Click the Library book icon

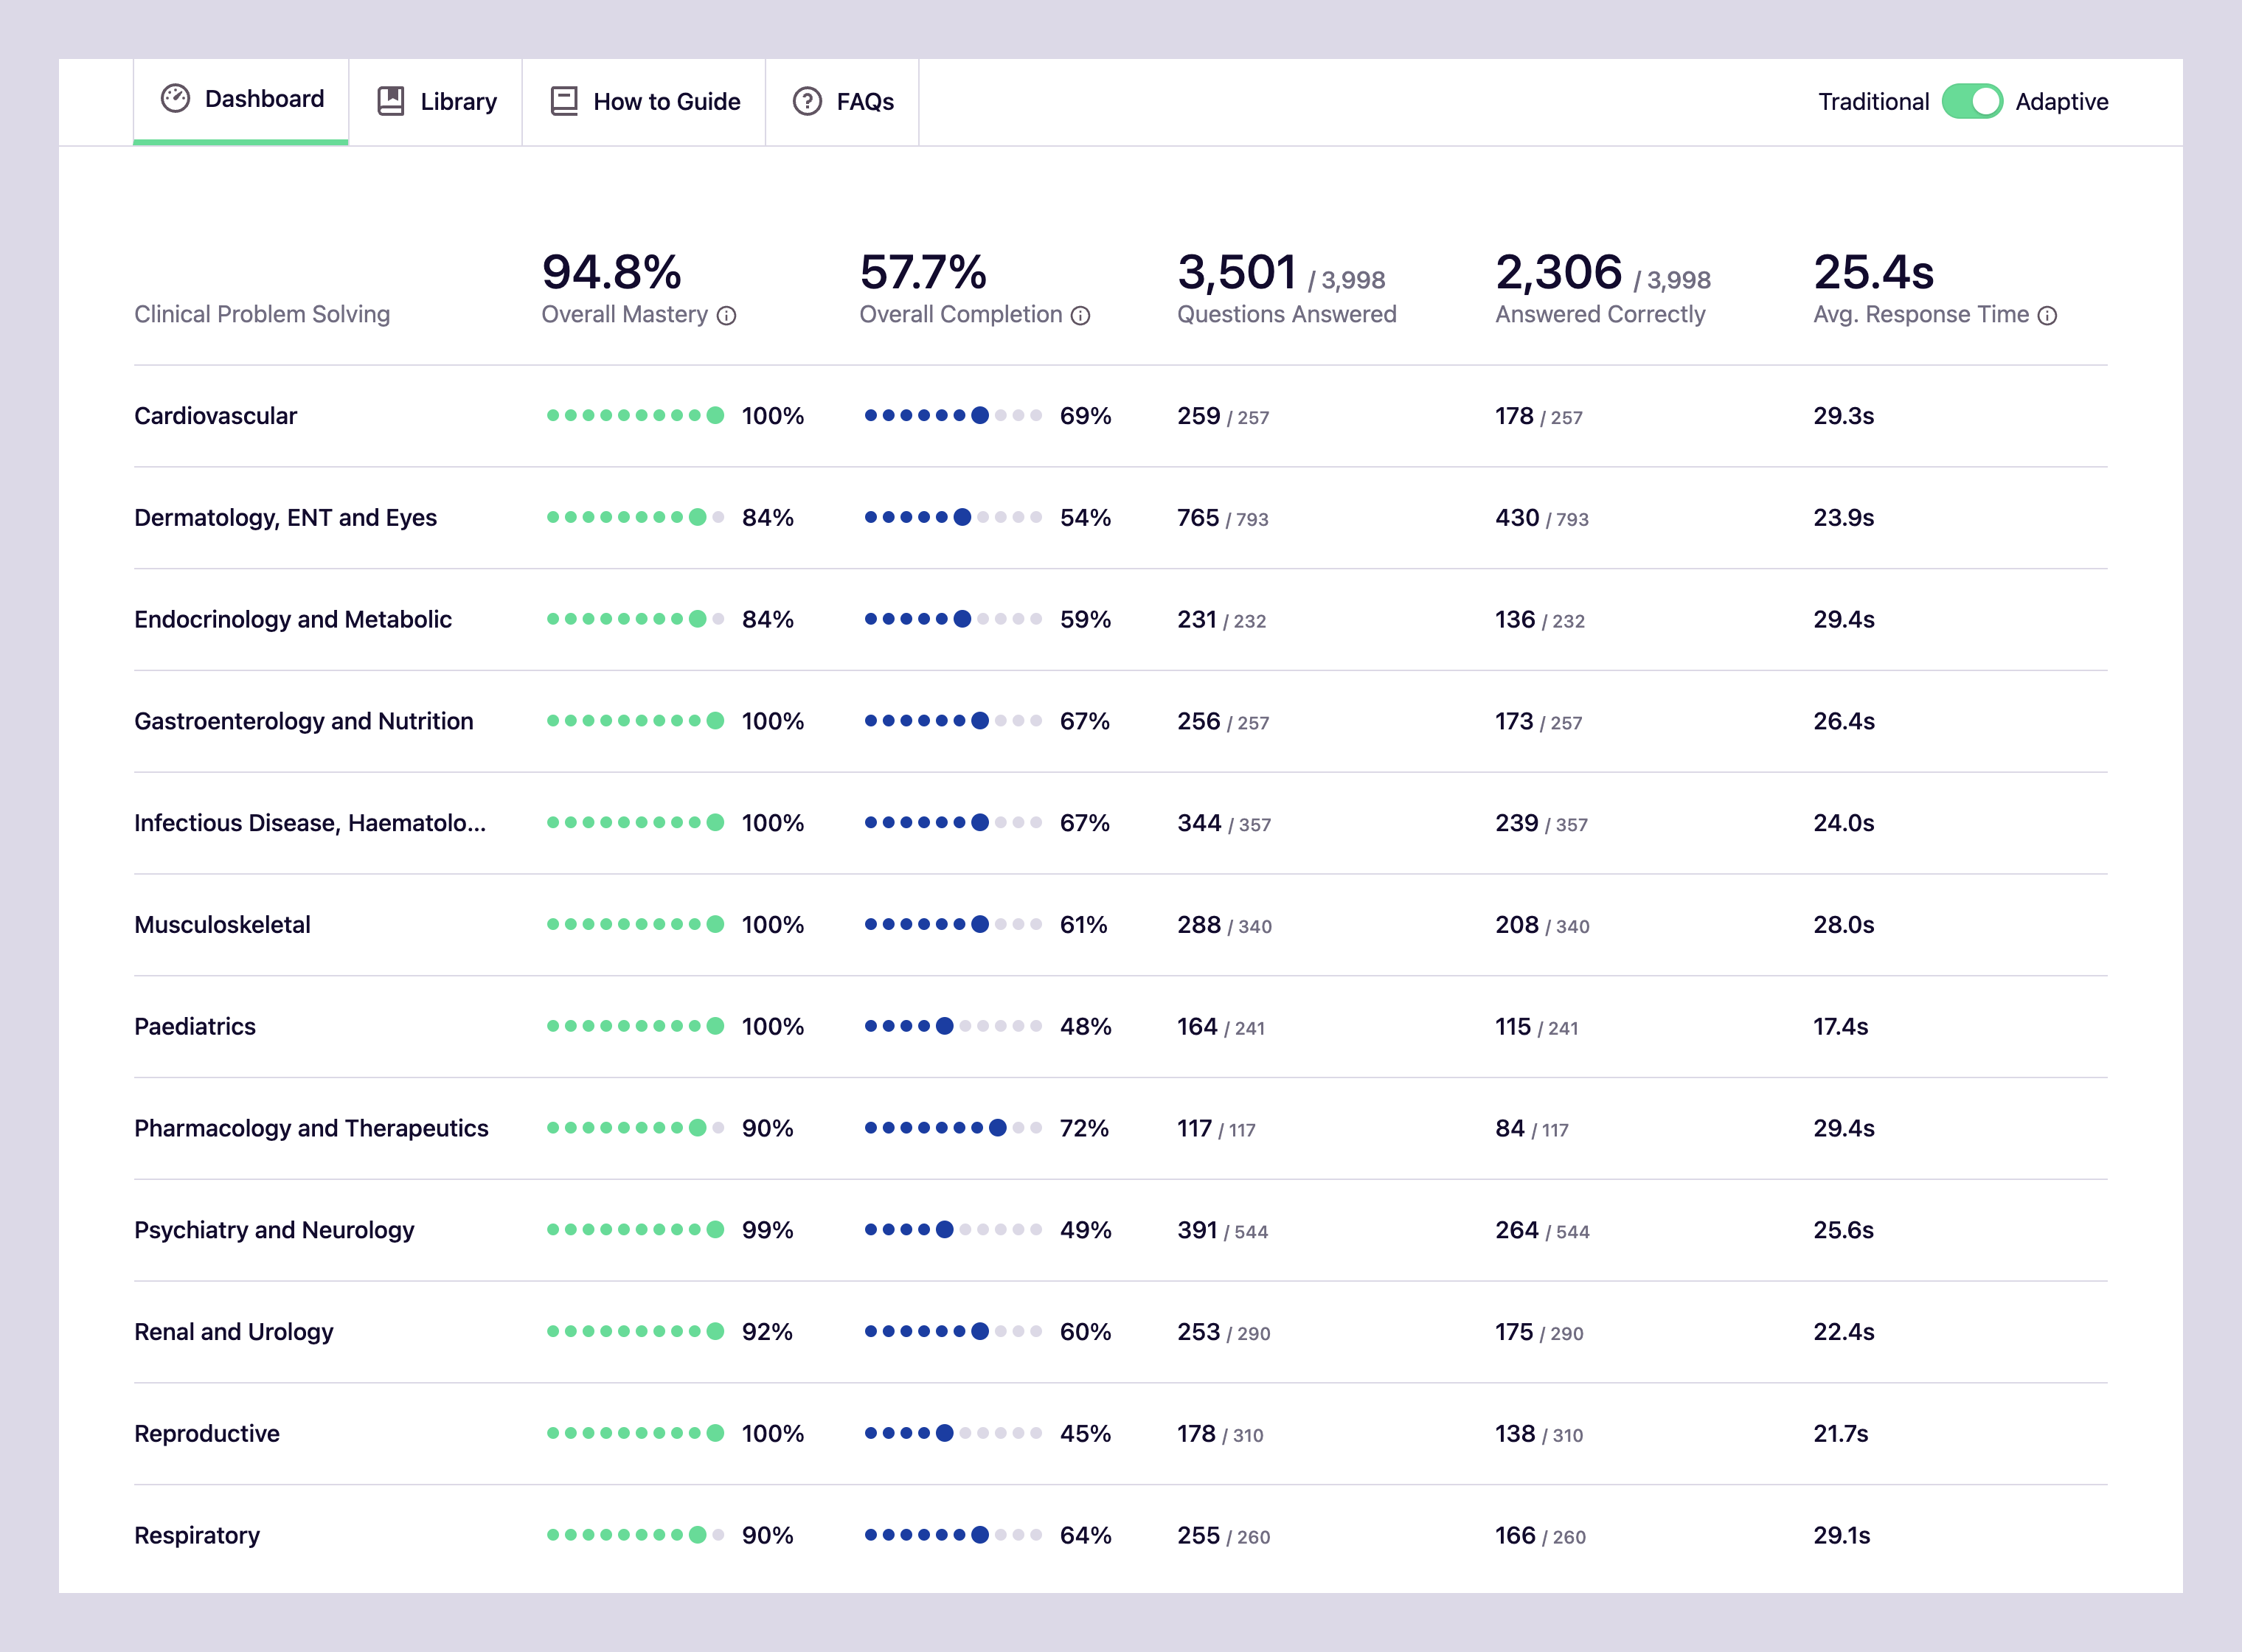(x=390, y=101)
